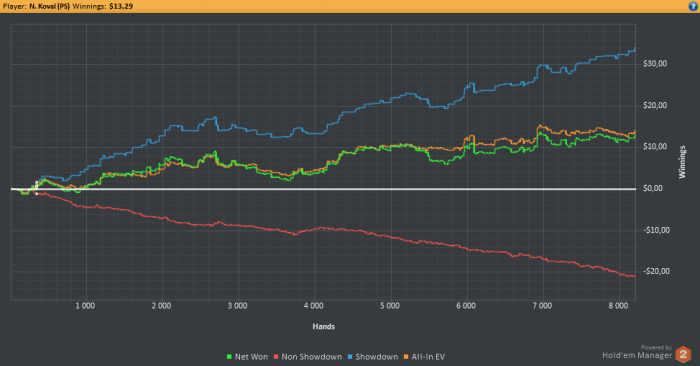This screenshot has height=366, width=700.
Task: Click the 4 000 hands axis label
Action: click(314, 306)
